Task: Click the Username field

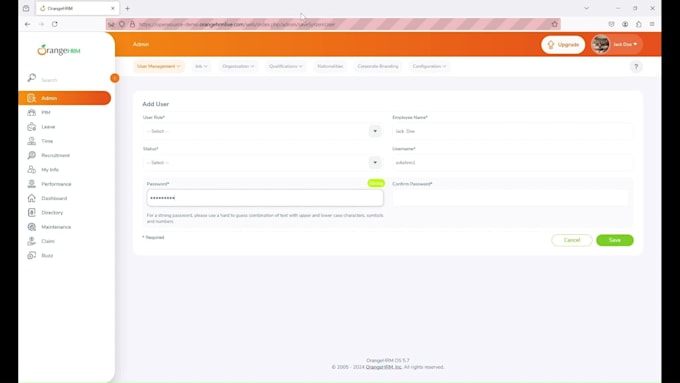Action: (512, 162)
